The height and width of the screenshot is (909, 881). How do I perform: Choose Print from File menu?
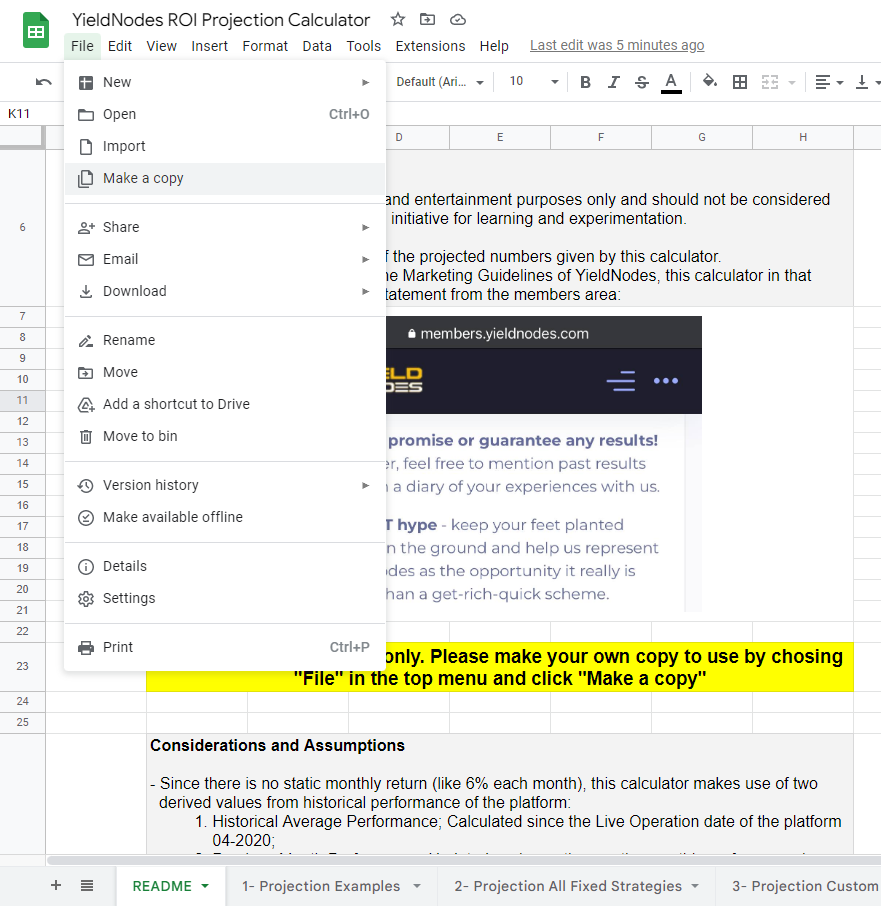pyautogui.click(x=225, y=648)
